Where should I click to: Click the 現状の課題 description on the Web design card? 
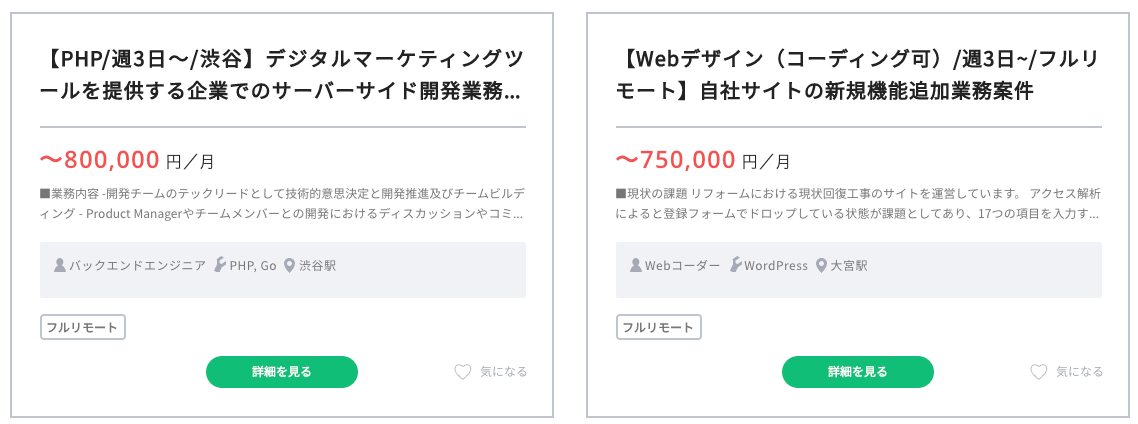[858, 203]
